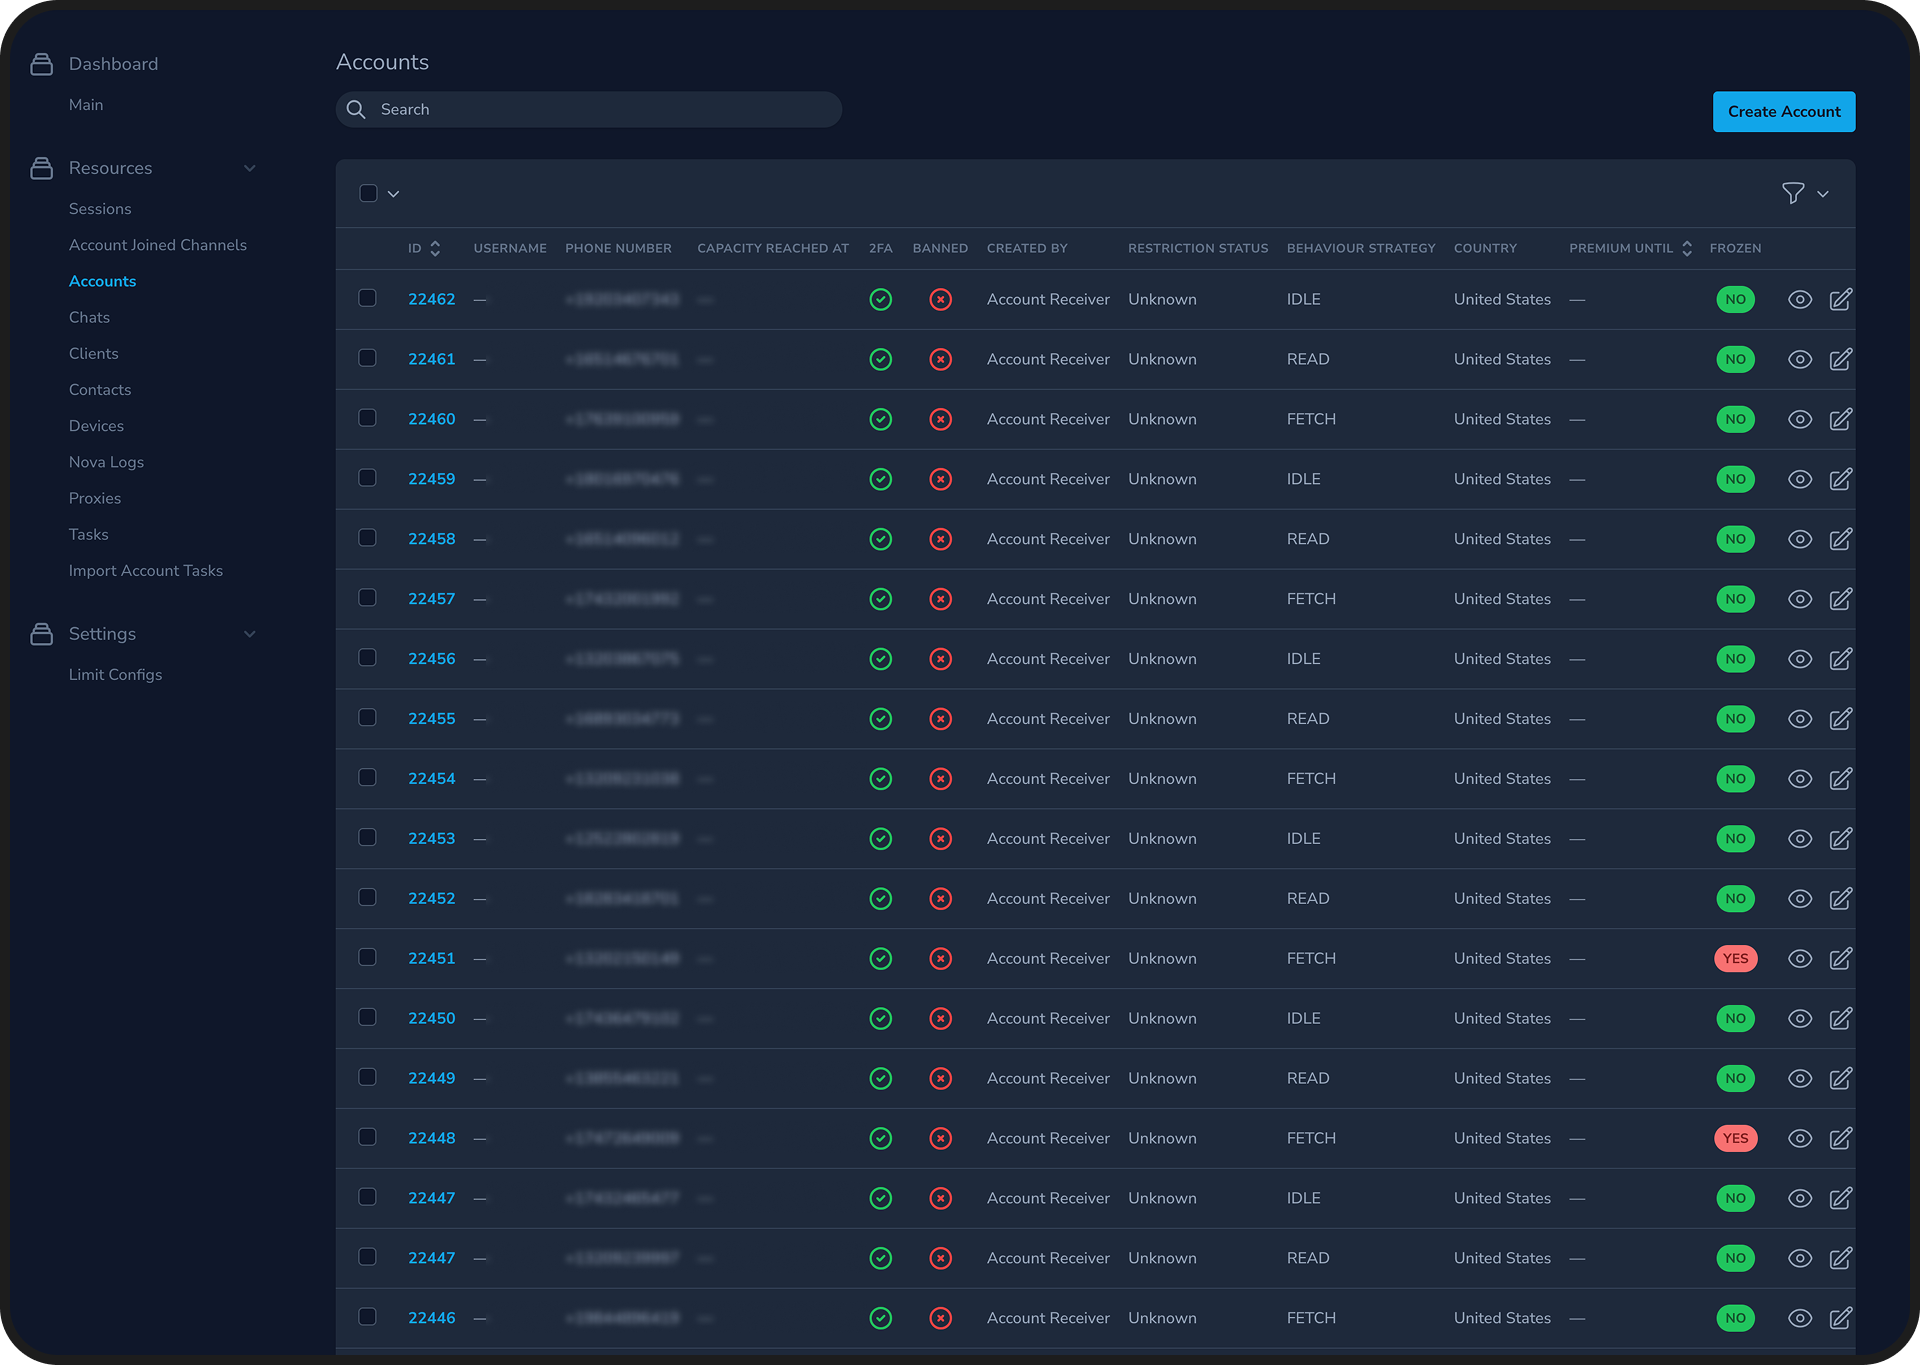Select the checkbox for account 22451
Screen dimensions: 1920x1365
[x=367, y=957]
